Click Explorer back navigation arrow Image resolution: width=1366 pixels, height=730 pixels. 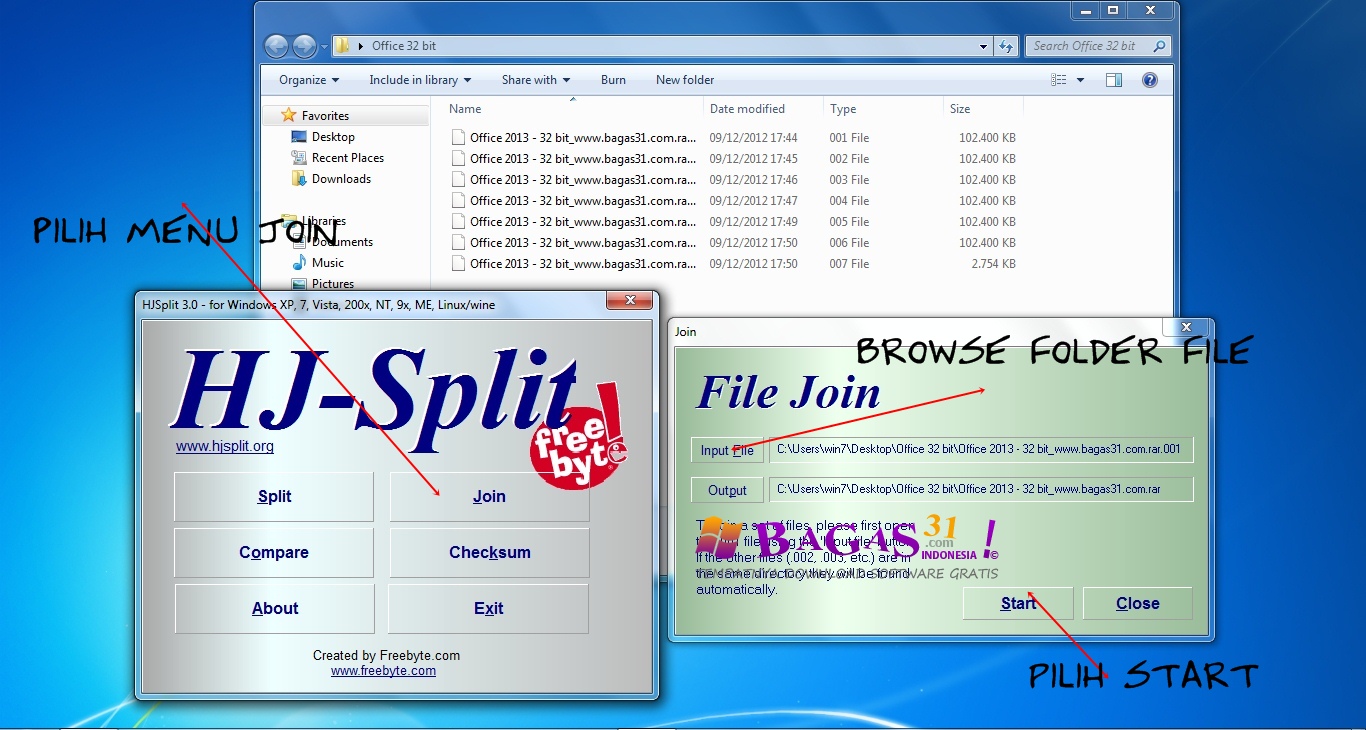pyautogui.click(x=277, y=46)
